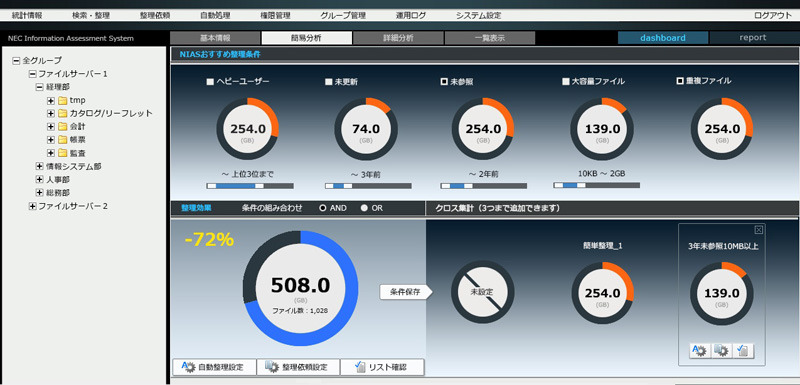Click the リスト確認 button
Screen dimensions: 800x385
click(382, 367)
